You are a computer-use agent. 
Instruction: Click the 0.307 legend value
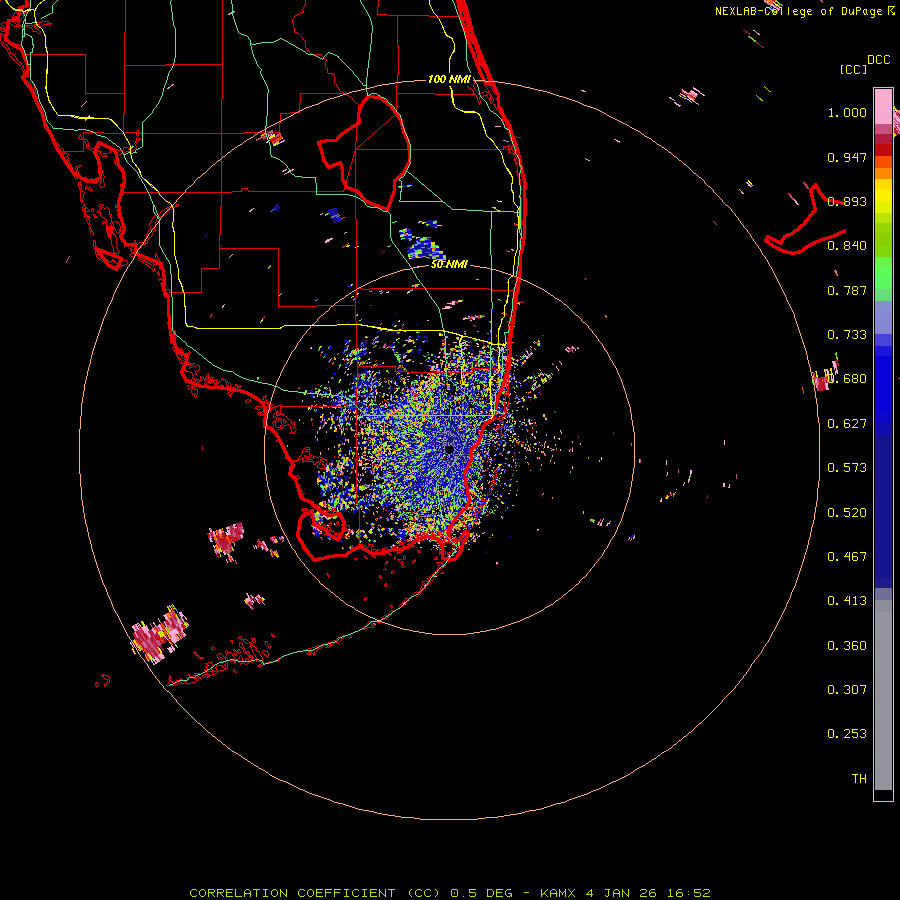coord(847,690)
